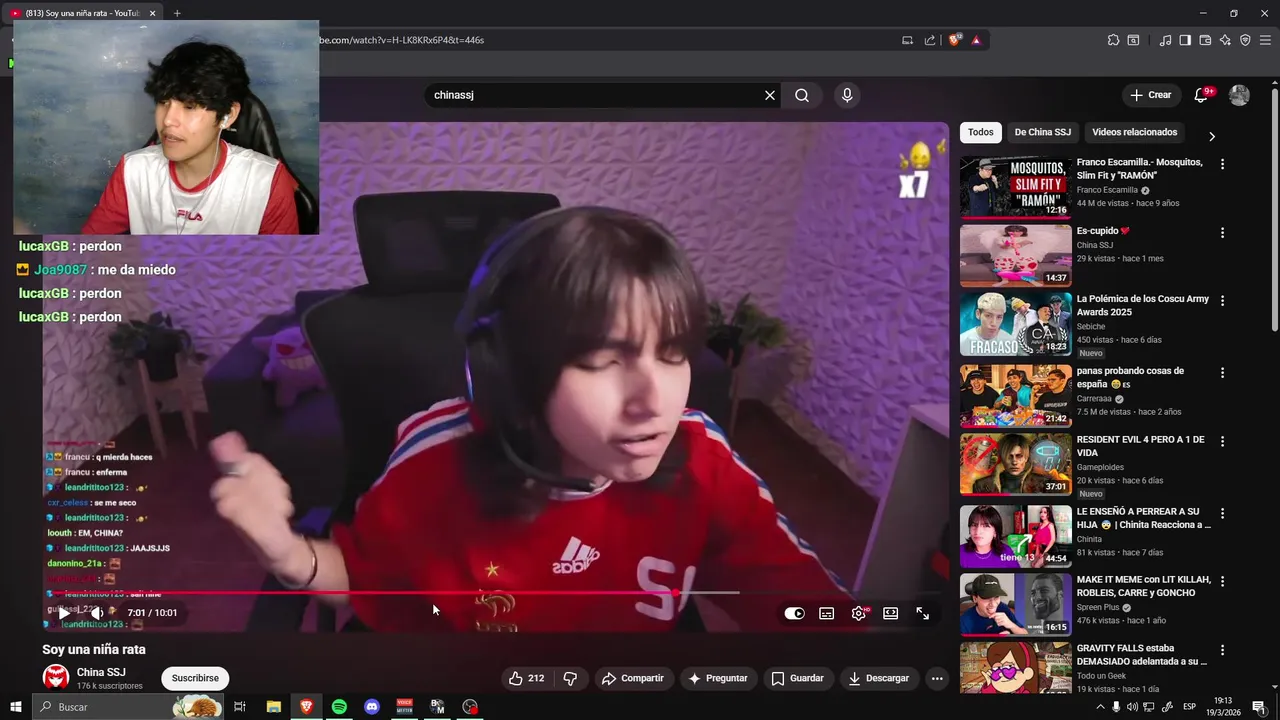
Task: Click the share page icon in address bar
Action: 930,40
